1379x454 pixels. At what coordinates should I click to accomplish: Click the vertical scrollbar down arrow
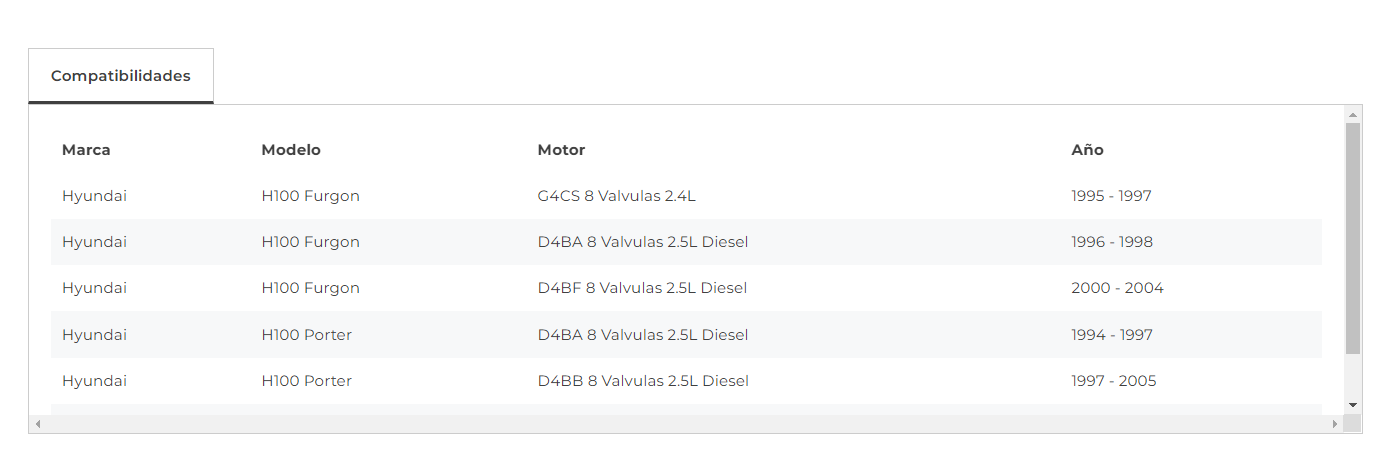coord(1353,405)
